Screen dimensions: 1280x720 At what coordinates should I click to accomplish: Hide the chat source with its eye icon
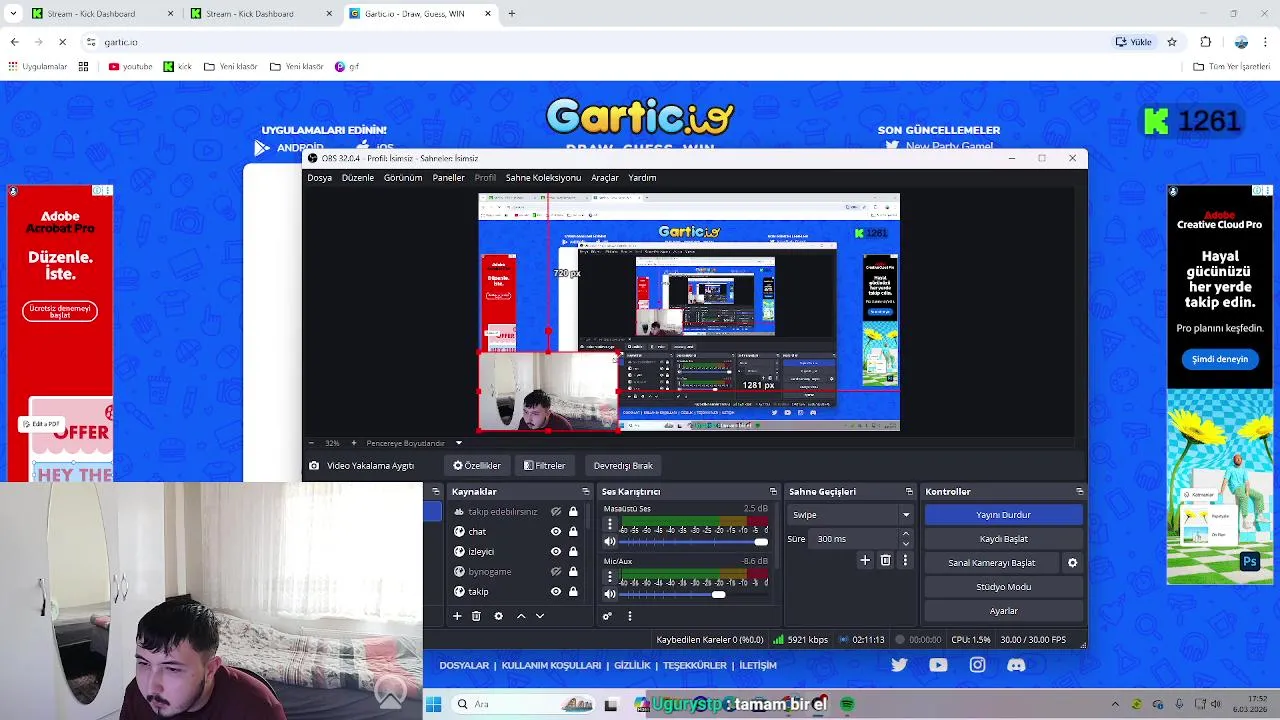(x=556, y=532)
